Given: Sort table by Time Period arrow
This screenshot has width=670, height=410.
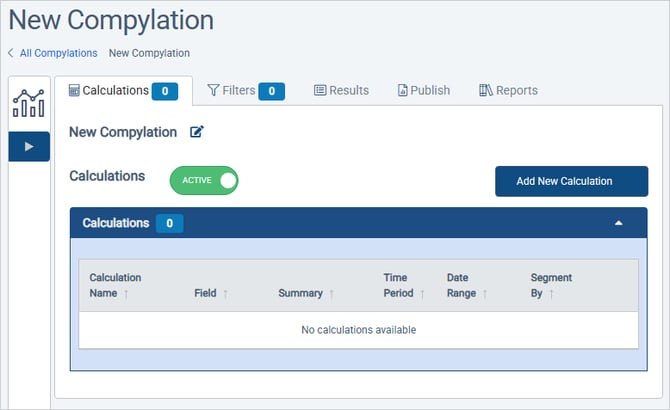Looking at the screenshot, I should [422, 294].
